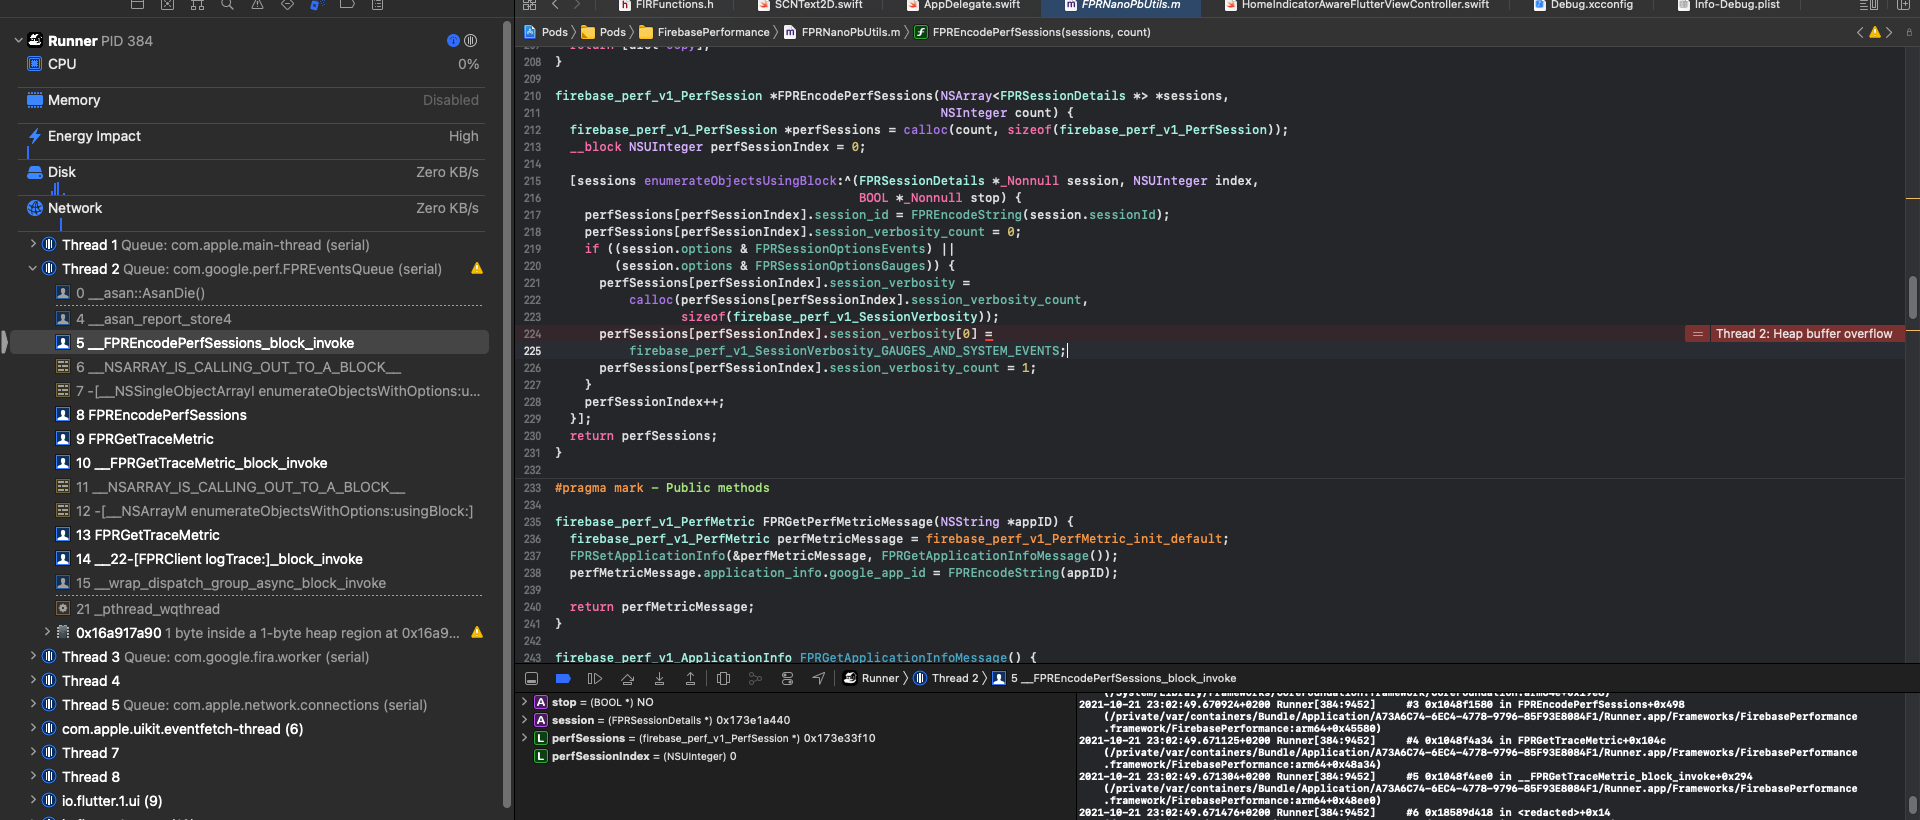Viewport: 1920px width, 820px height.
Task: Click the Runner view-by-thread options icon
Action: pos(471,41)
